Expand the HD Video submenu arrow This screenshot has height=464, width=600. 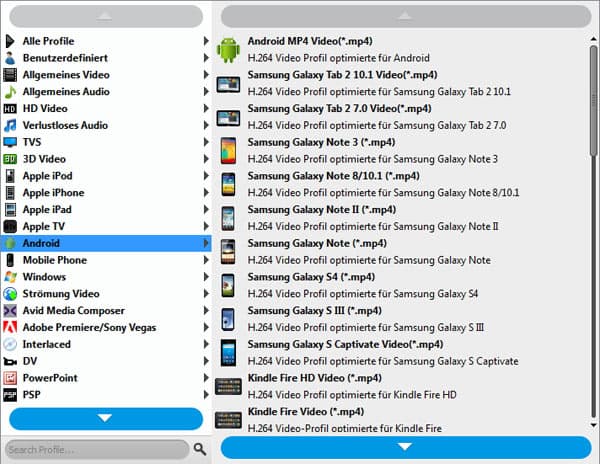point(206,109)
